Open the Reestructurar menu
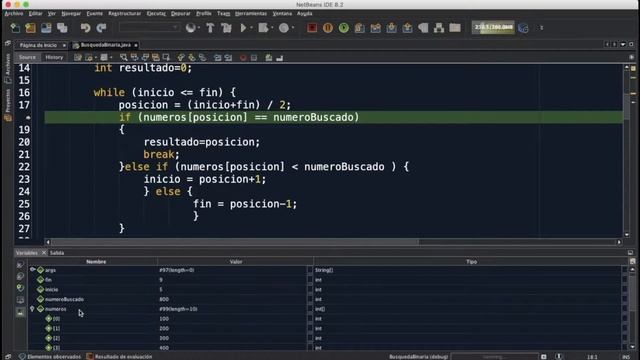The image size is (640, 360). (124, 13)
